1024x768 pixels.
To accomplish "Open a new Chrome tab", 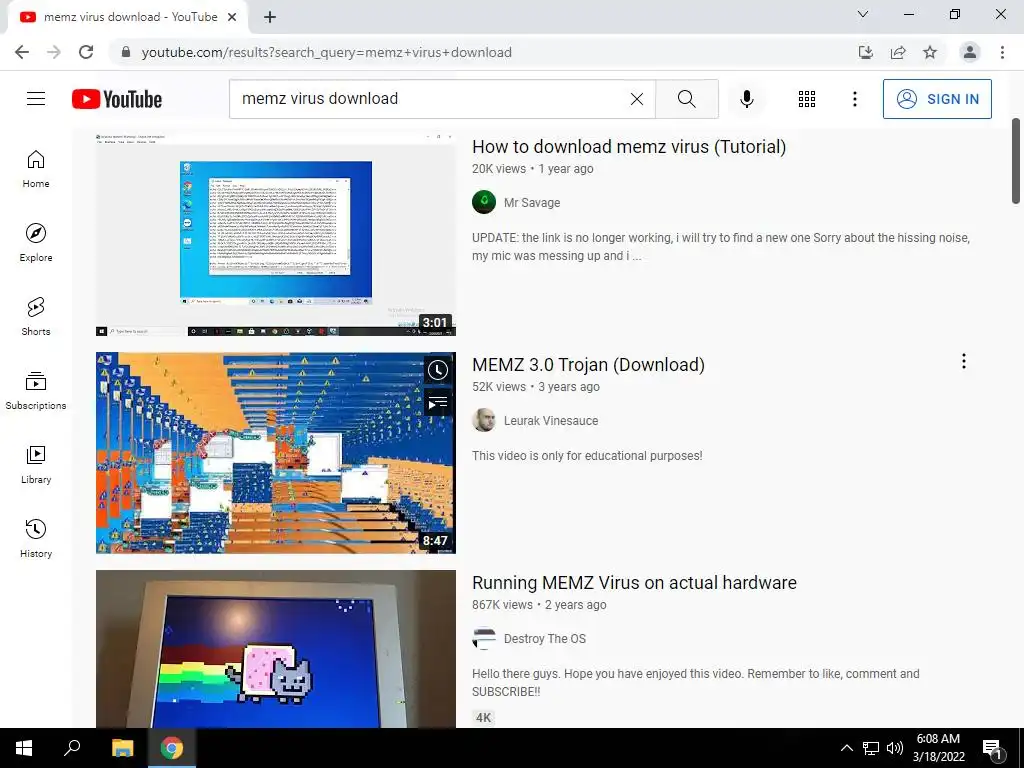I will (x=270, y=17).
